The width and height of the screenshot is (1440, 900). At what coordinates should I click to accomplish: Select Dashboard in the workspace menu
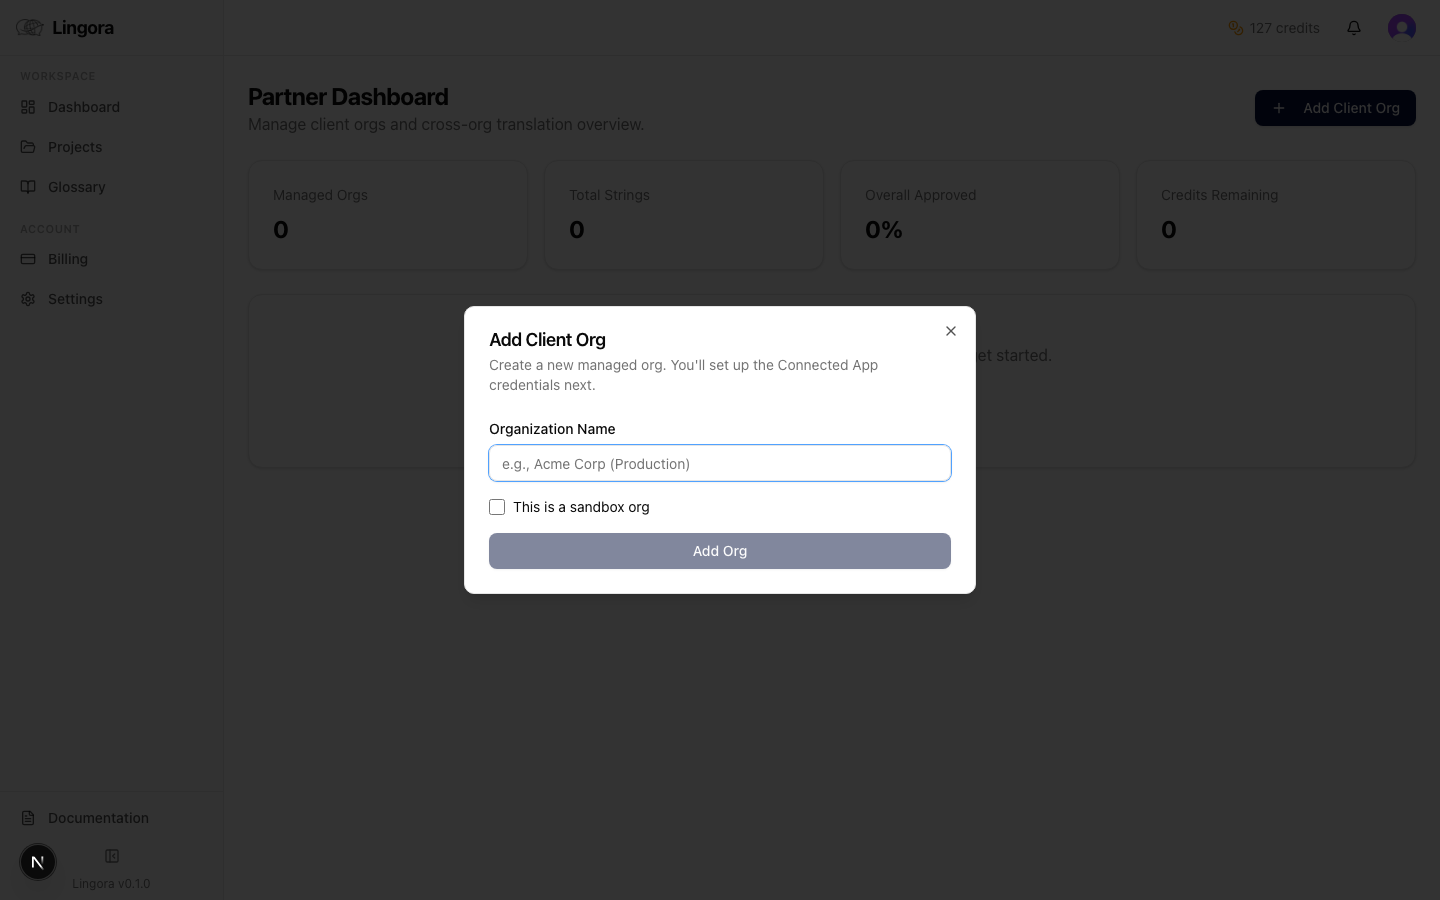[x=83, y=106]
